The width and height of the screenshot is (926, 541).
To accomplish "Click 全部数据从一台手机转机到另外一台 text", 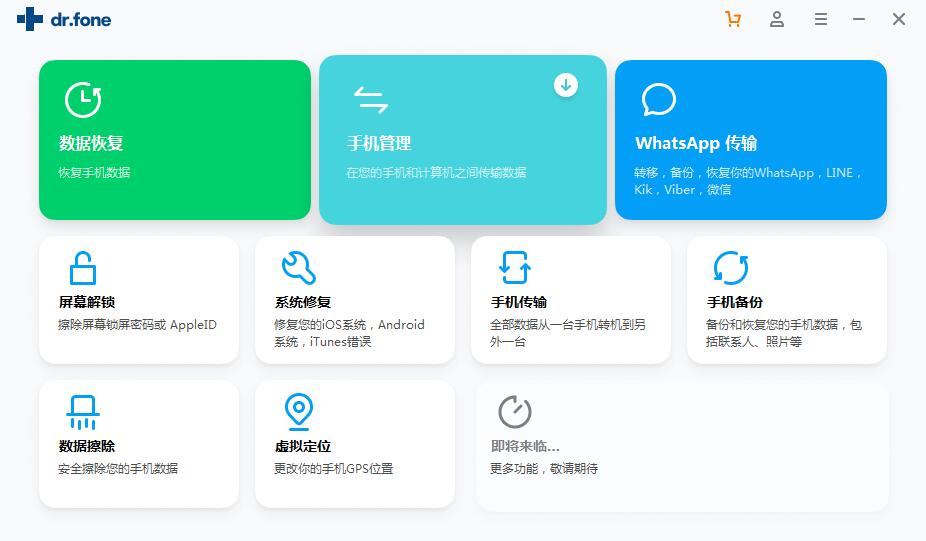I will click(568, 333).
